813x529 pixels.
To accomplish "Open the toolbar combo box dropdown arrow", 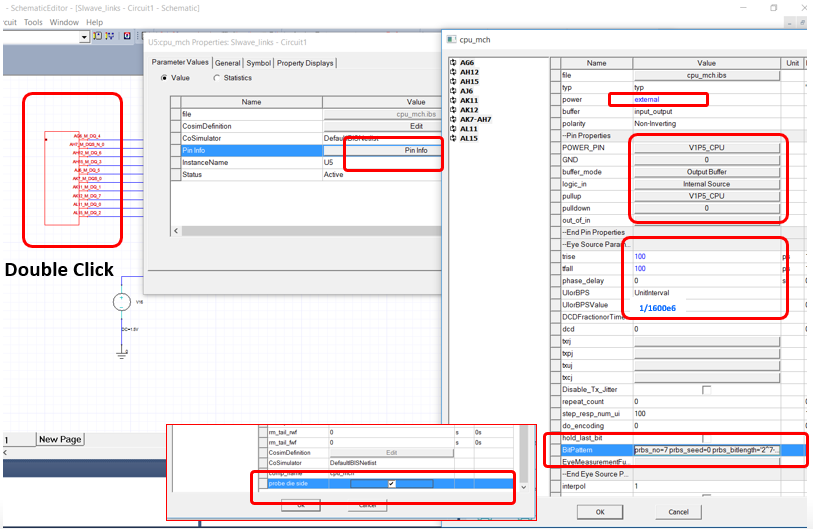I will point(84,37).
